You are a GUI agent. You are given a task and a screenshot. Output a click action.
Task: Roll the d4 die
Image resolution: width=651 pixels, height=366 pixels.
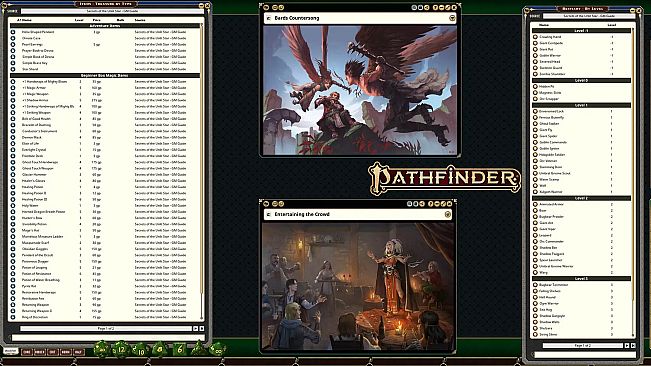tap(198, 349)
